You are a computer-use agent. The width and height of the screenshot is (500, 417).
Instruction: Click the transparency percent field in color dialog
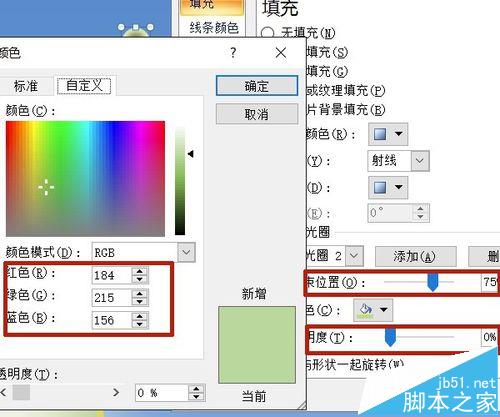click(162, 393)
